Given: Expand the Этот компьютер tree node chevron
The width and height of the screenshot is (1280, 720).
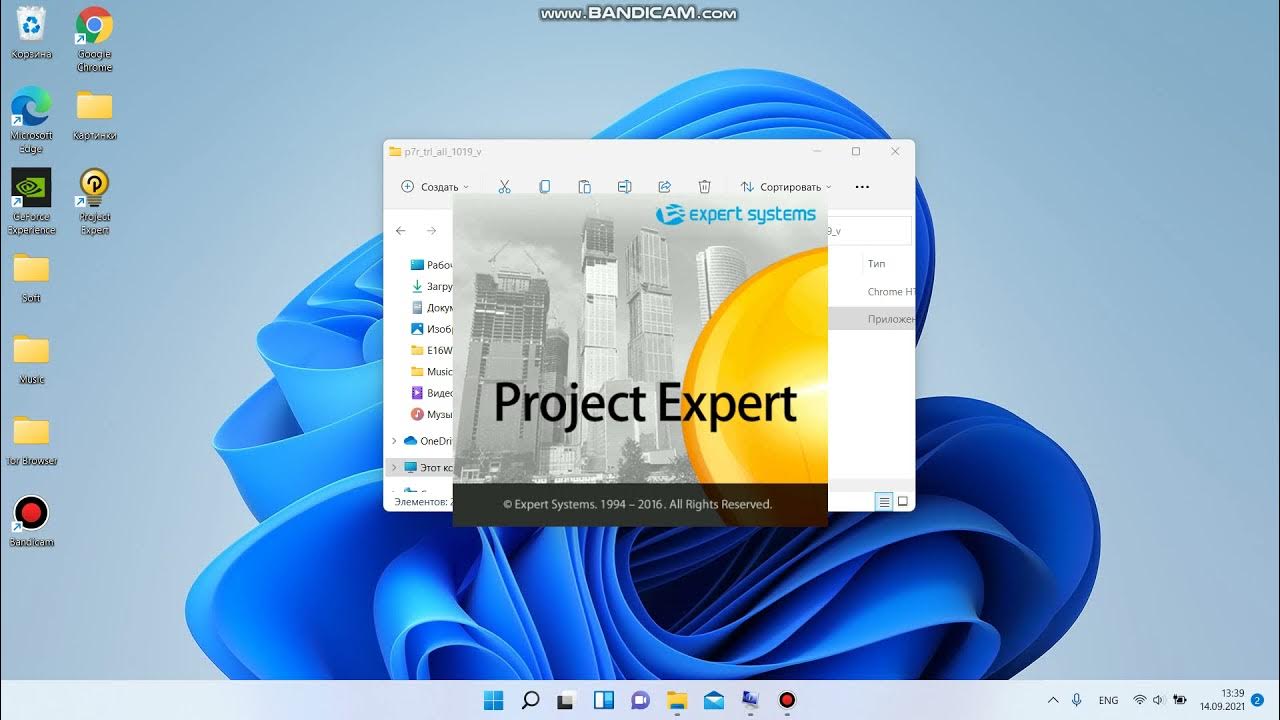Looking at the screenshot, I should coord(395,467).
